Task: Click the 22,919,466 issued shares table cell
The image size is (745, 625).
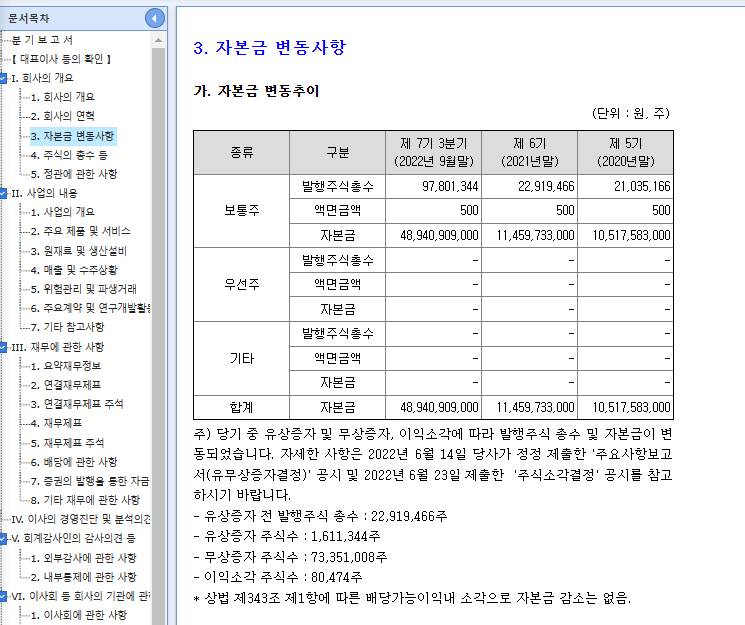Action: [x=530, y=186]
